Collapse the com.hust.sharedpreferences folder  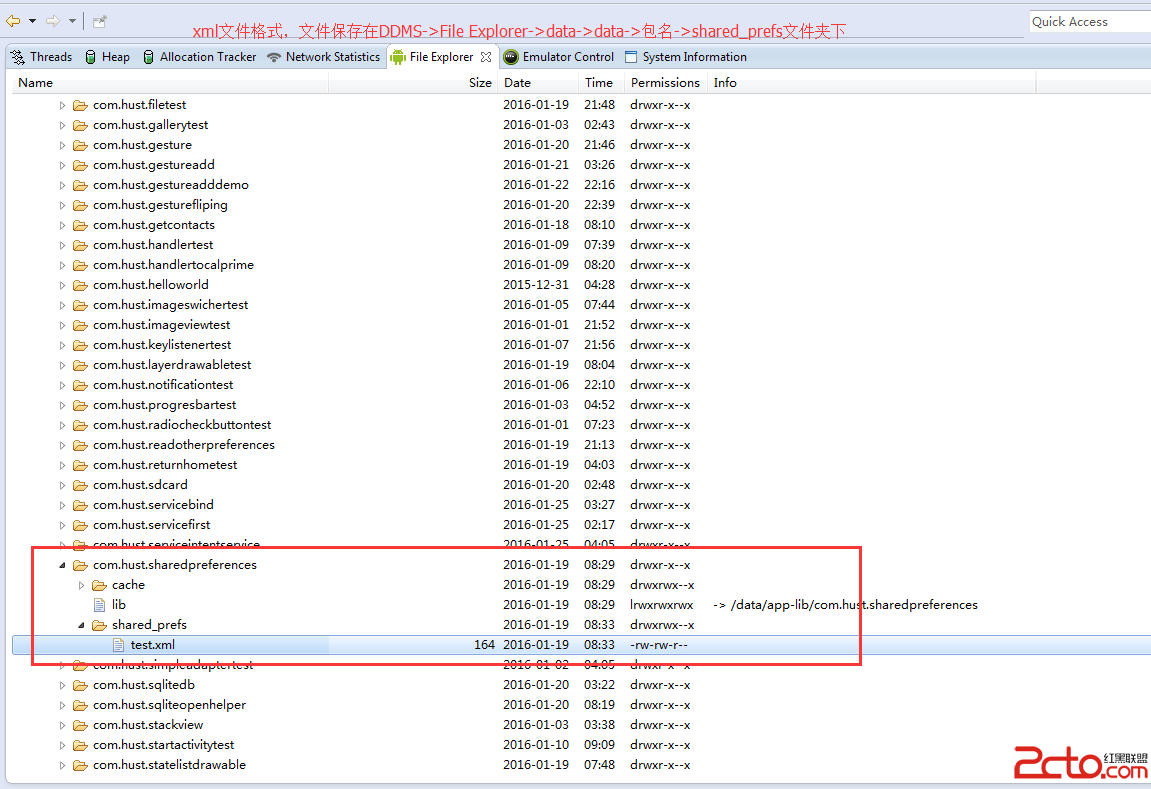62,565
